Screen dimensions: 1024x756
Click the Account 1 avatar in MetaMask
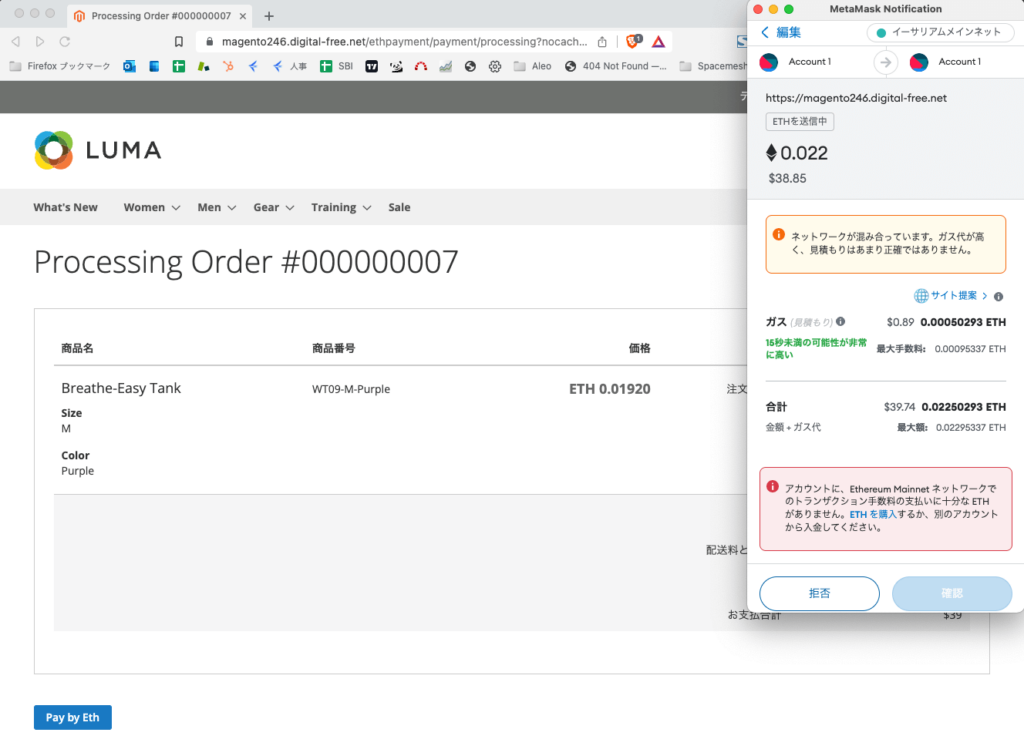coord(768,61)
